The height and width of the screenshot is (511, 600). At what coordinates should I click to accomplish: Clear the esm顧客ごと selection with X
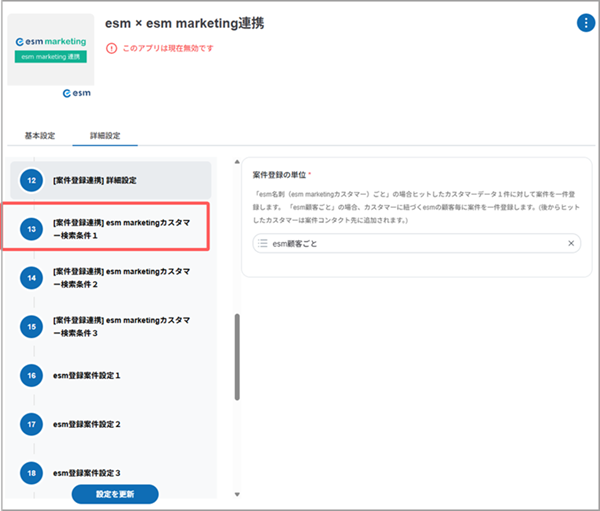(572, 243)
